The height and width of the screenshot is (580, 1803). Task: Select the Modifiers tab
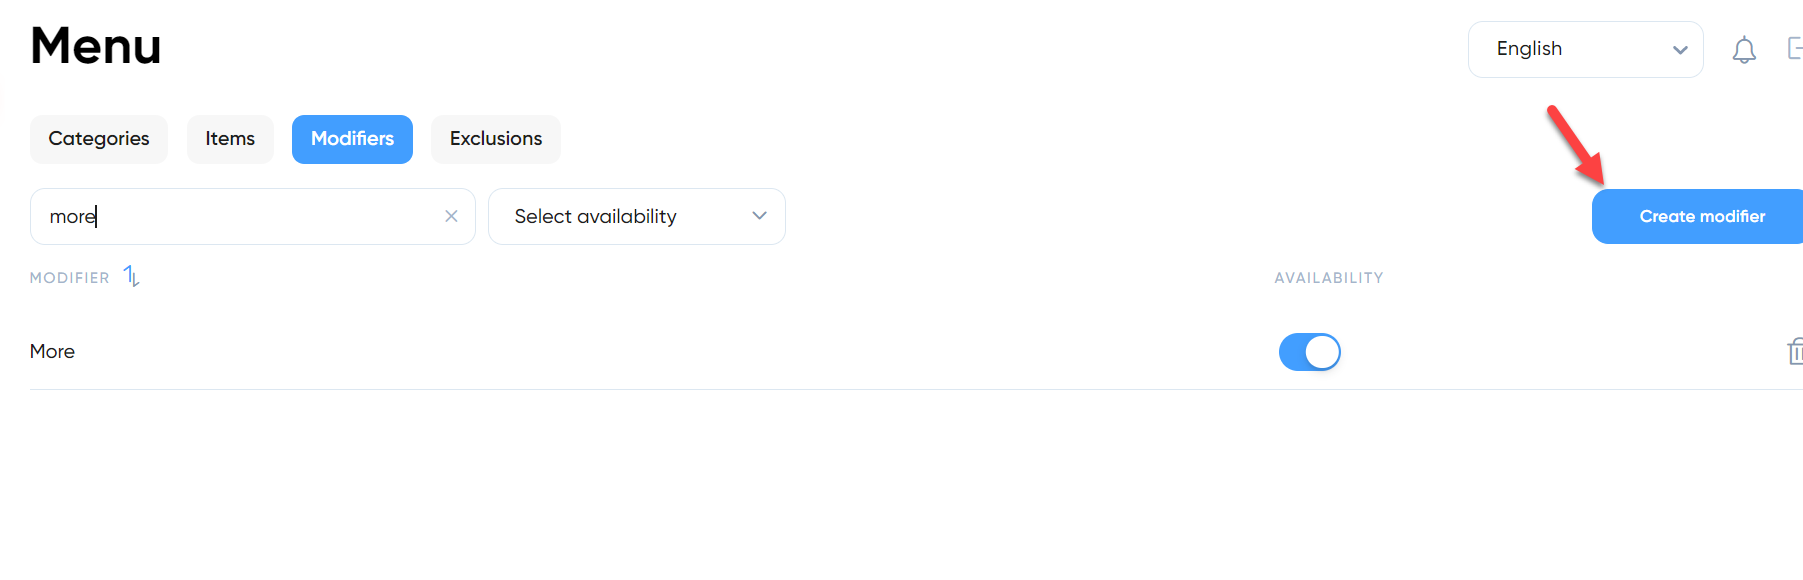click(x=352, y=139)
